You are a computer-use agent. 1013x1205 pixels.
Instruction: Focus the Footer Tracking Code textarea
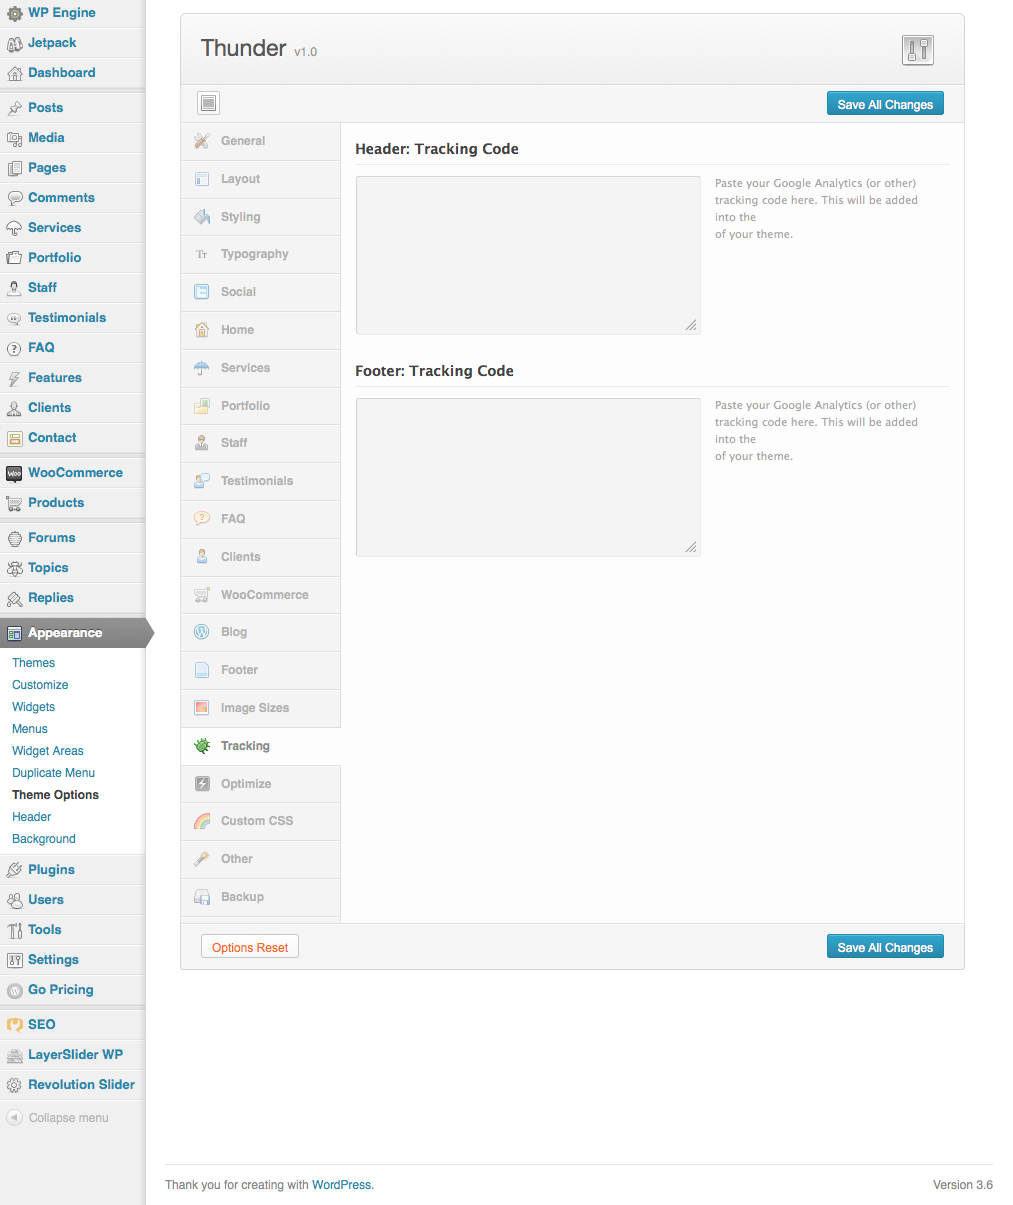pos(528,477)
